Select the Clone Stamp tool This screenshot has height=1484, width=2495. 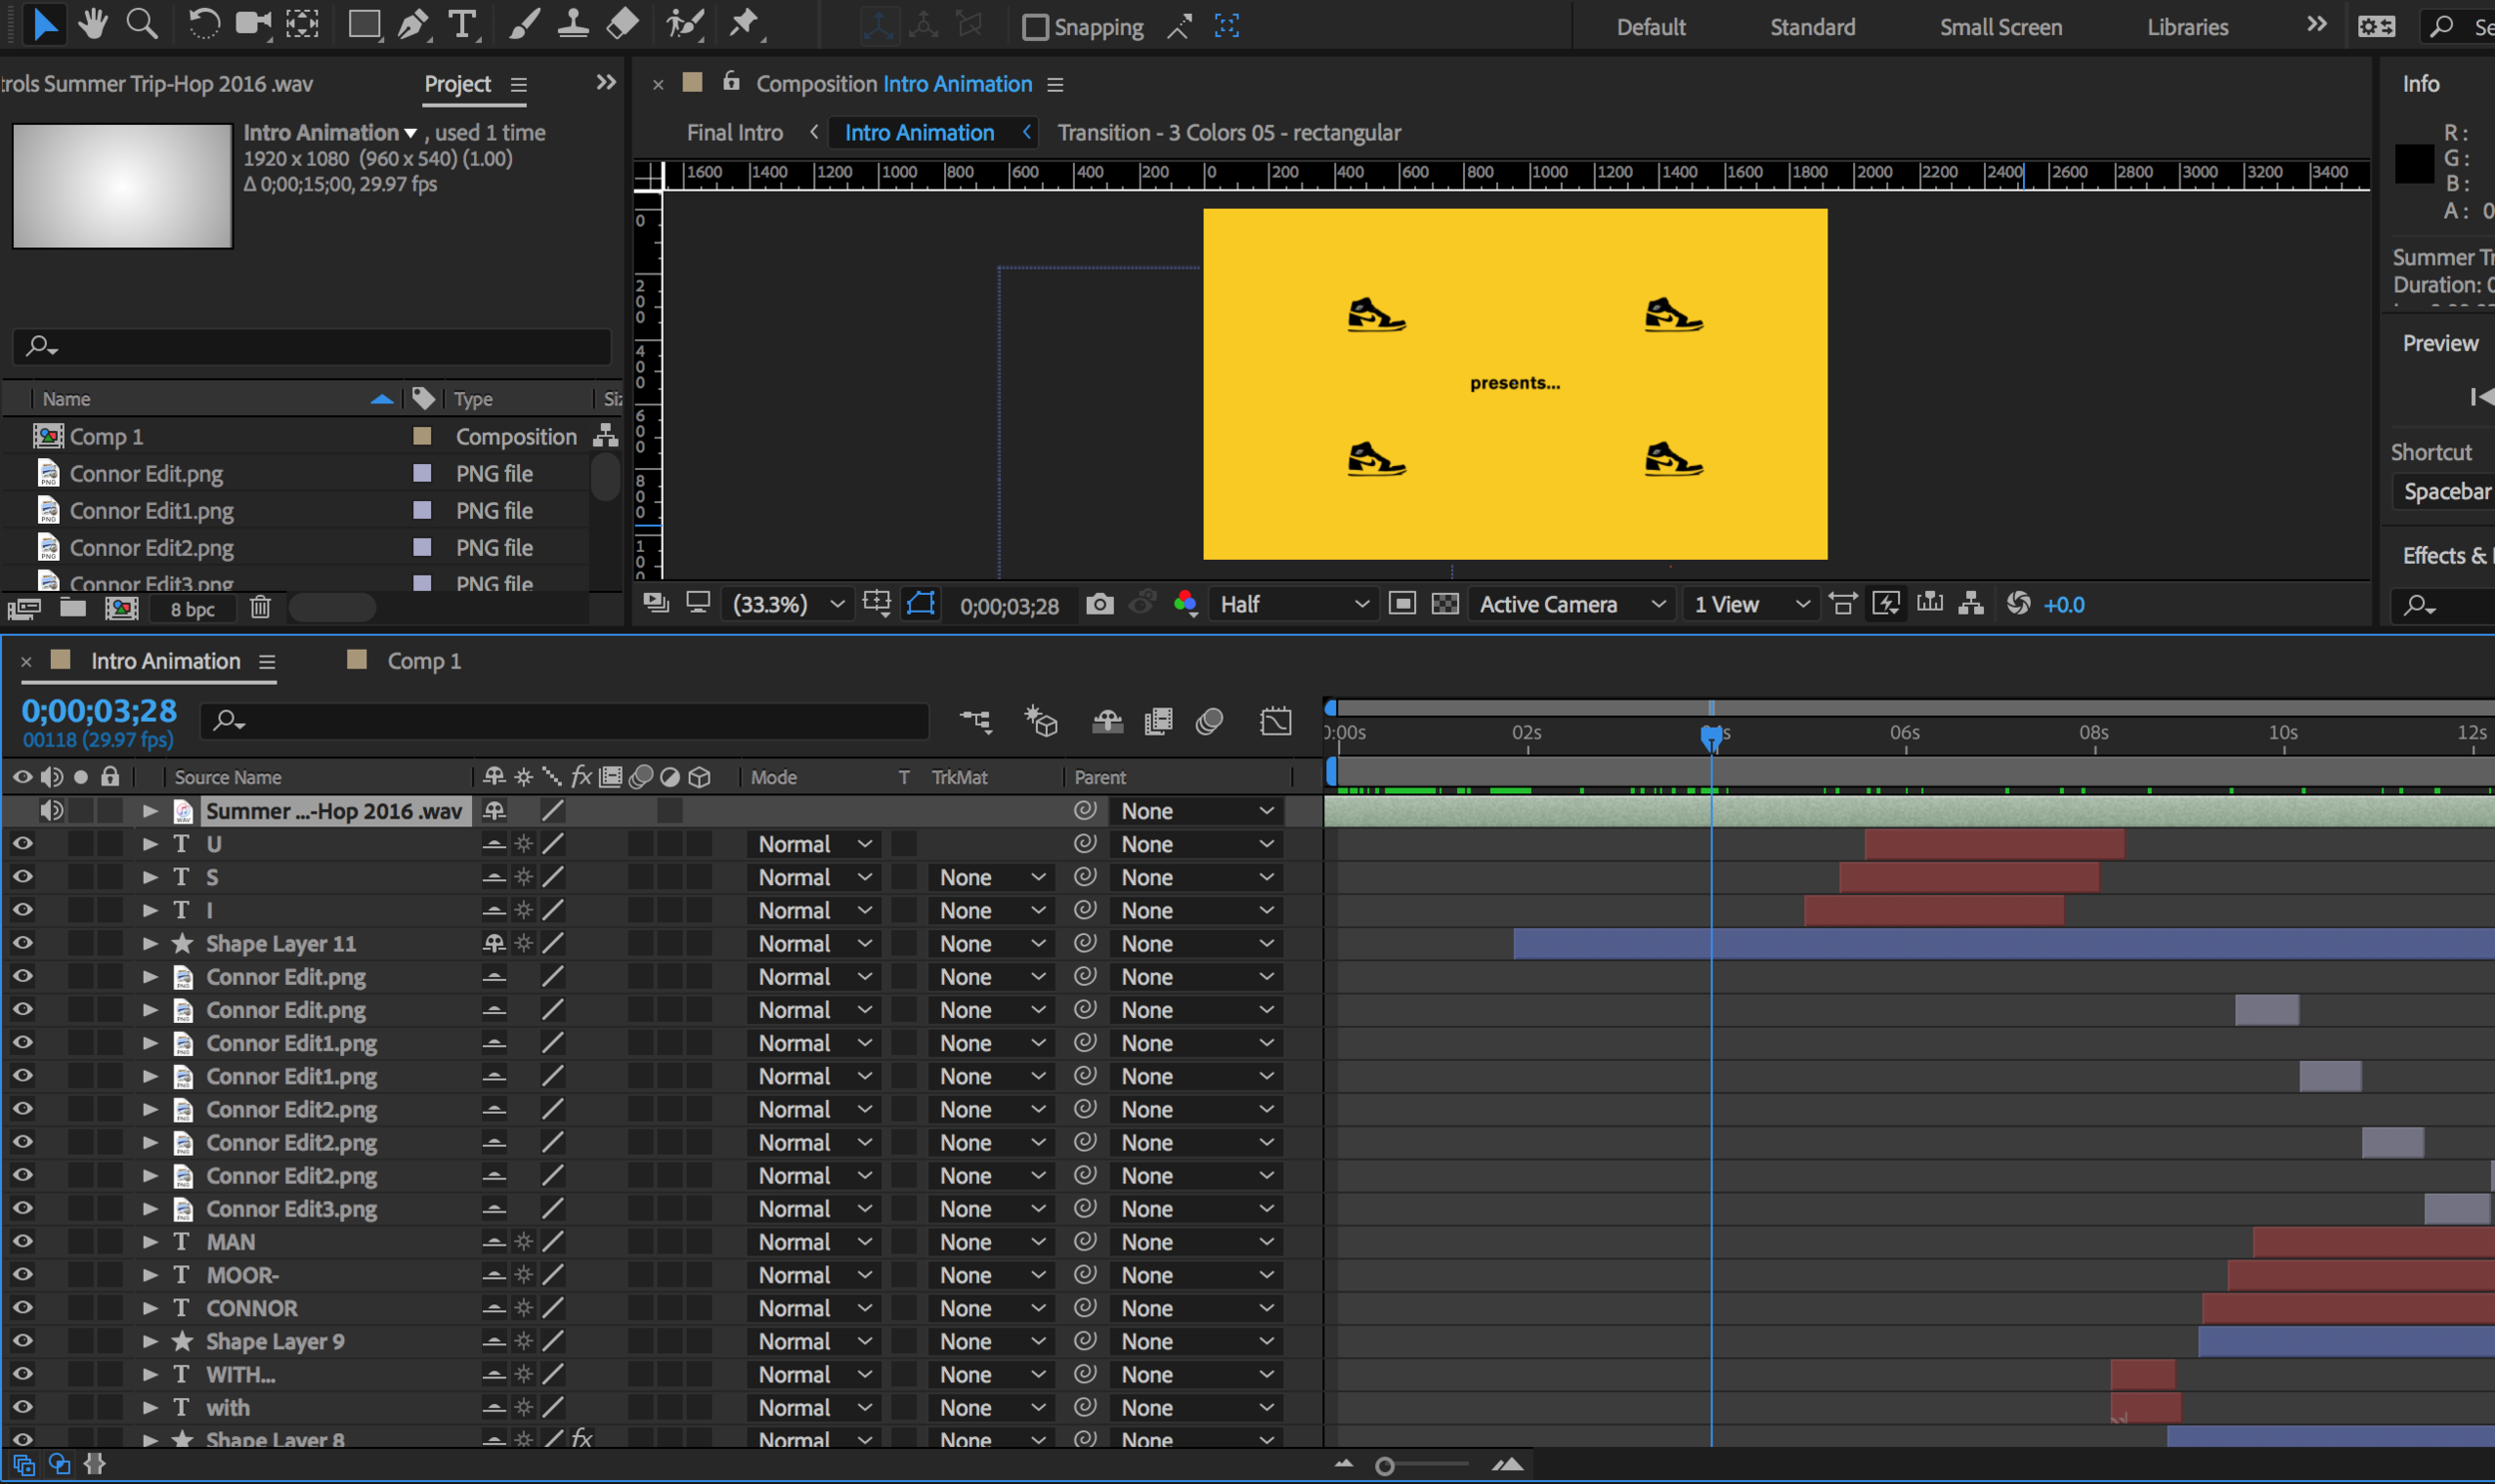pyautogui.click(x=573, y=24)
